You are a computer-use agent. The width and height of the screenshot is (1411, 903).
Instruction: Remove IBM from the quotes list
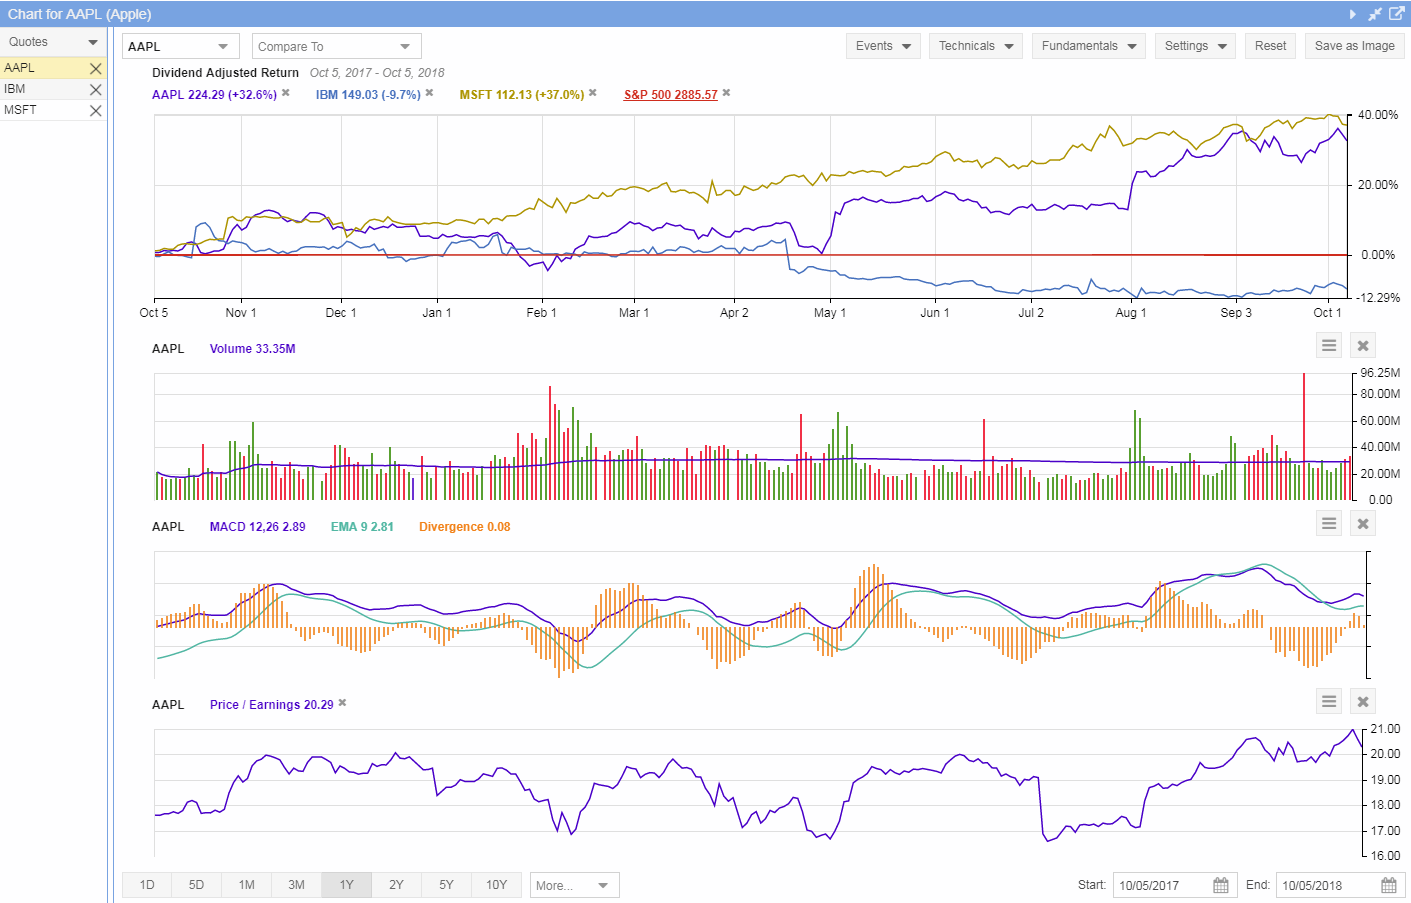point(96,90)
